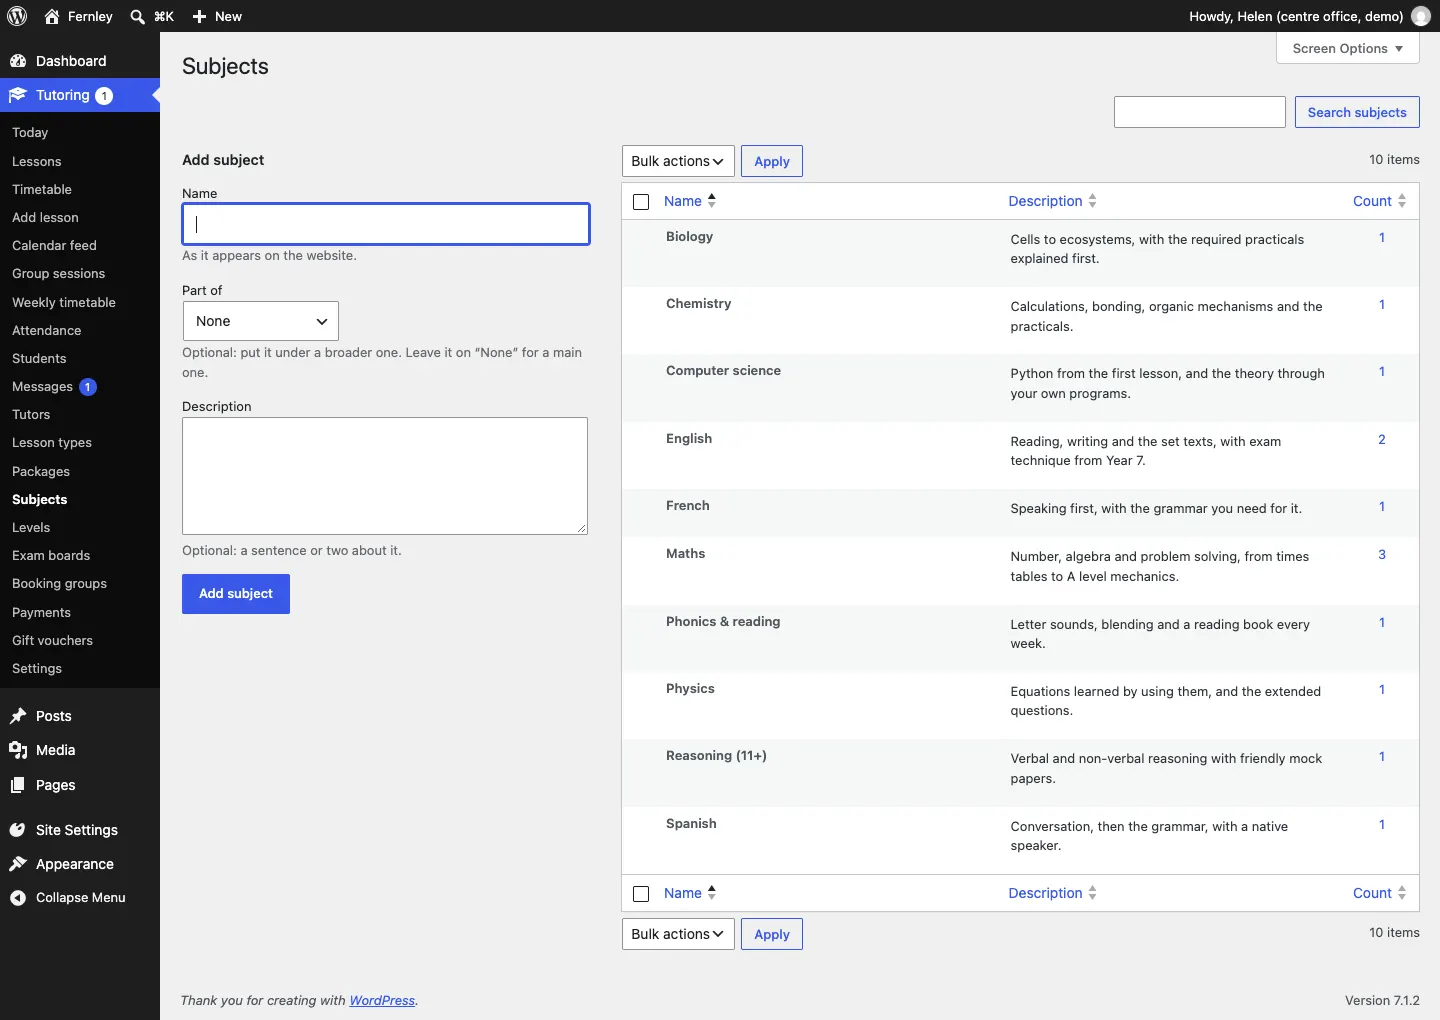Click the Site Settings icon
The image size is (1440, 1020).
(x=18, y=830)
